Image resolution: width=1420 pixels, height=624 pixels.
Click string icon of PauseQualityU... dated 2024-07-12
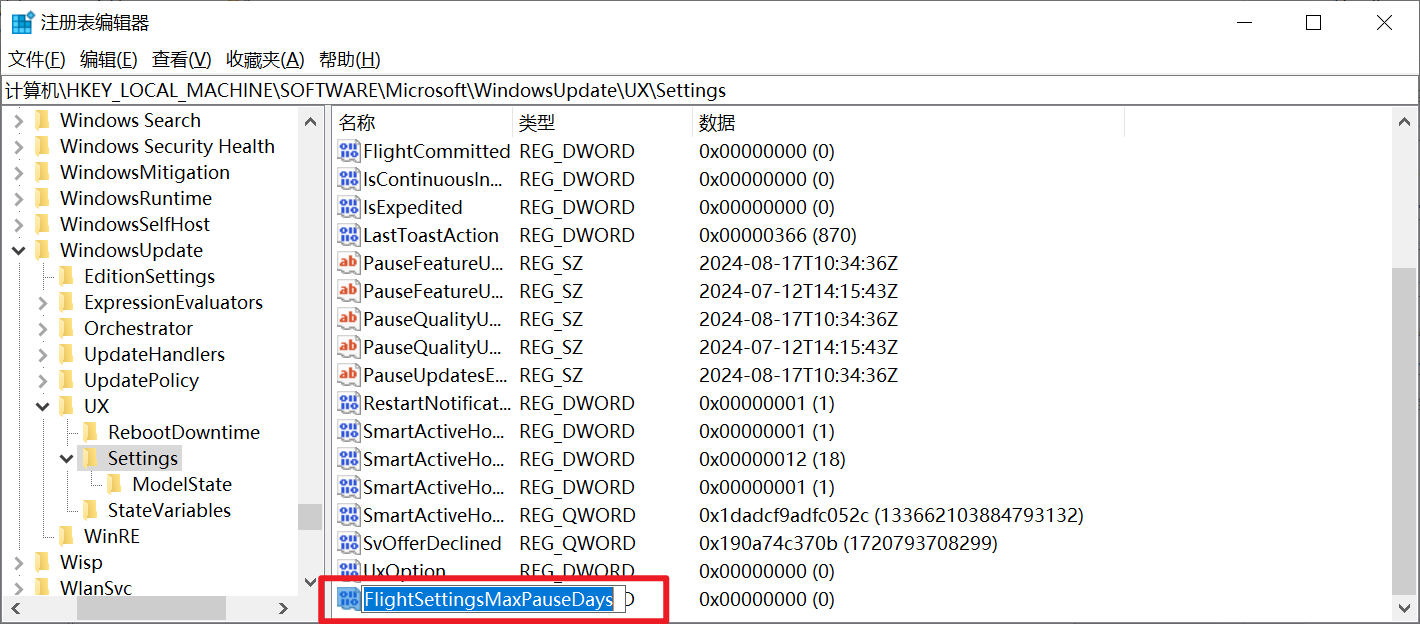[348, 347]
